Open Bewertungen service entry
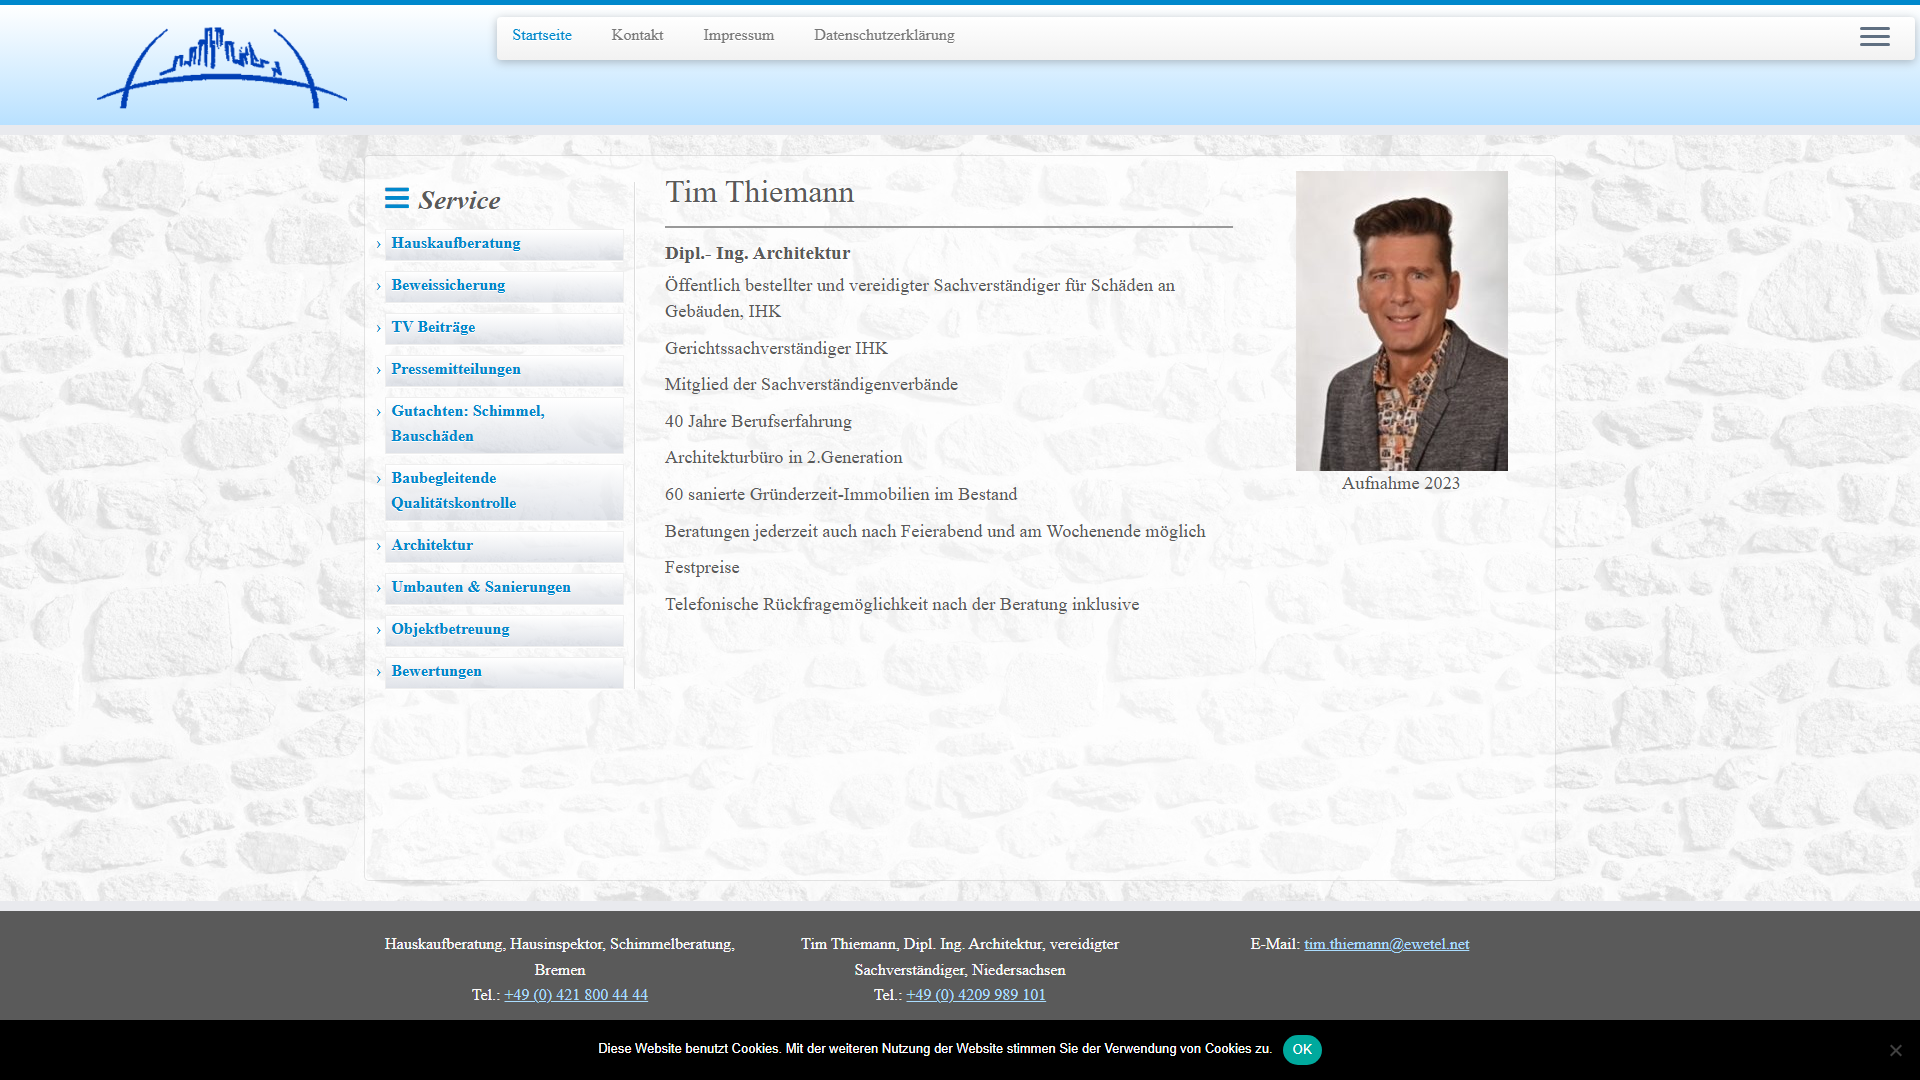 pyautogui.click(x=504, y=672)
